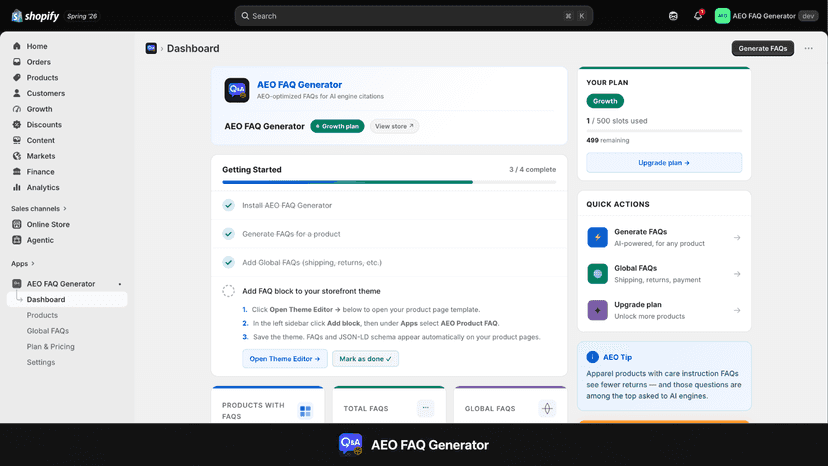This screenshot has height=466, width=828.
Task: Click the Online Store icon
Action: pos(17,224)
